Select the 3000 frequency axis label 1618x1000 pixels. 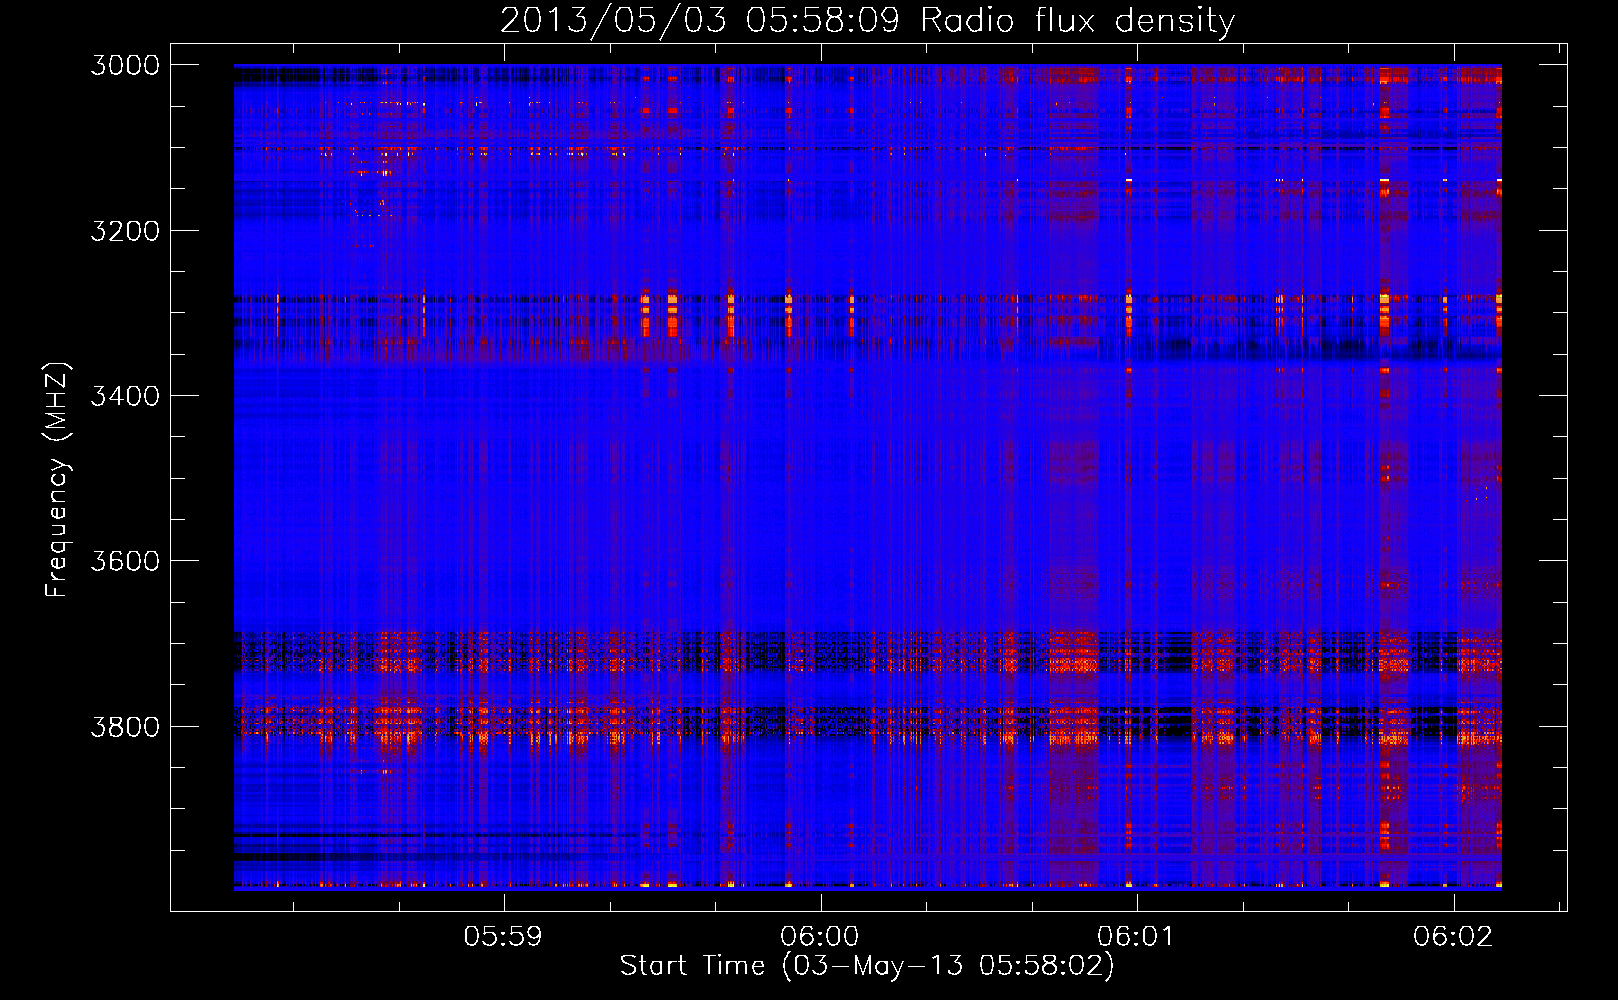[x=125, y=65]
